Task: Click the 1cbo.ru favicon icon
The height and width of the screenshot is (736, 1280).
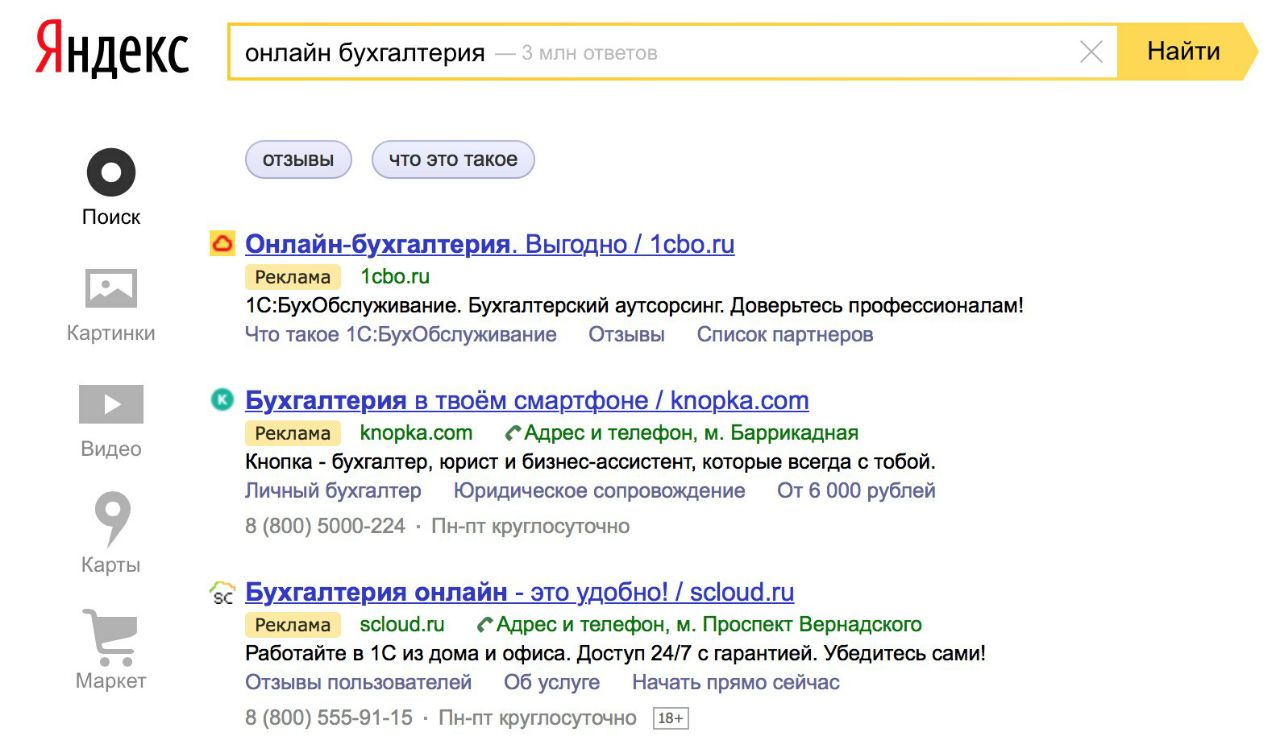Action: click(221, 243)
